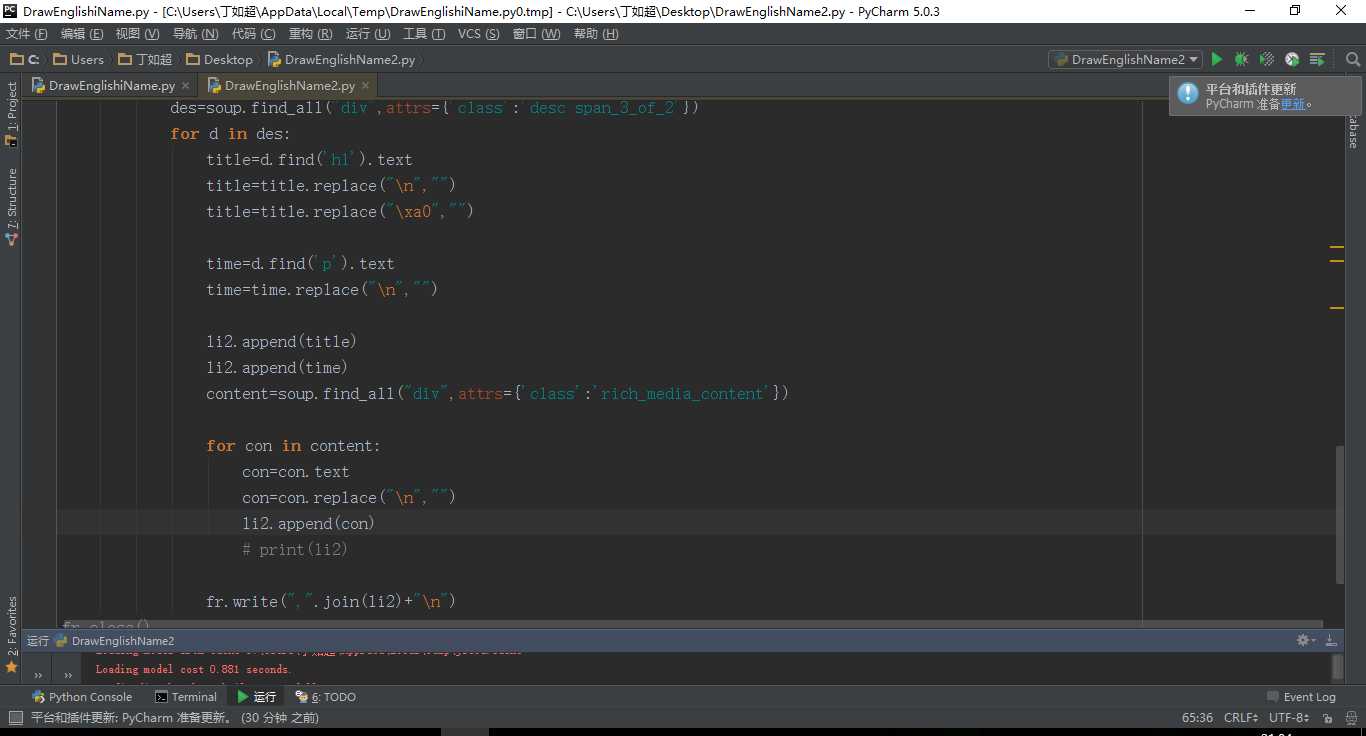Open the 运行 (U) menu

tap(369, 34)
